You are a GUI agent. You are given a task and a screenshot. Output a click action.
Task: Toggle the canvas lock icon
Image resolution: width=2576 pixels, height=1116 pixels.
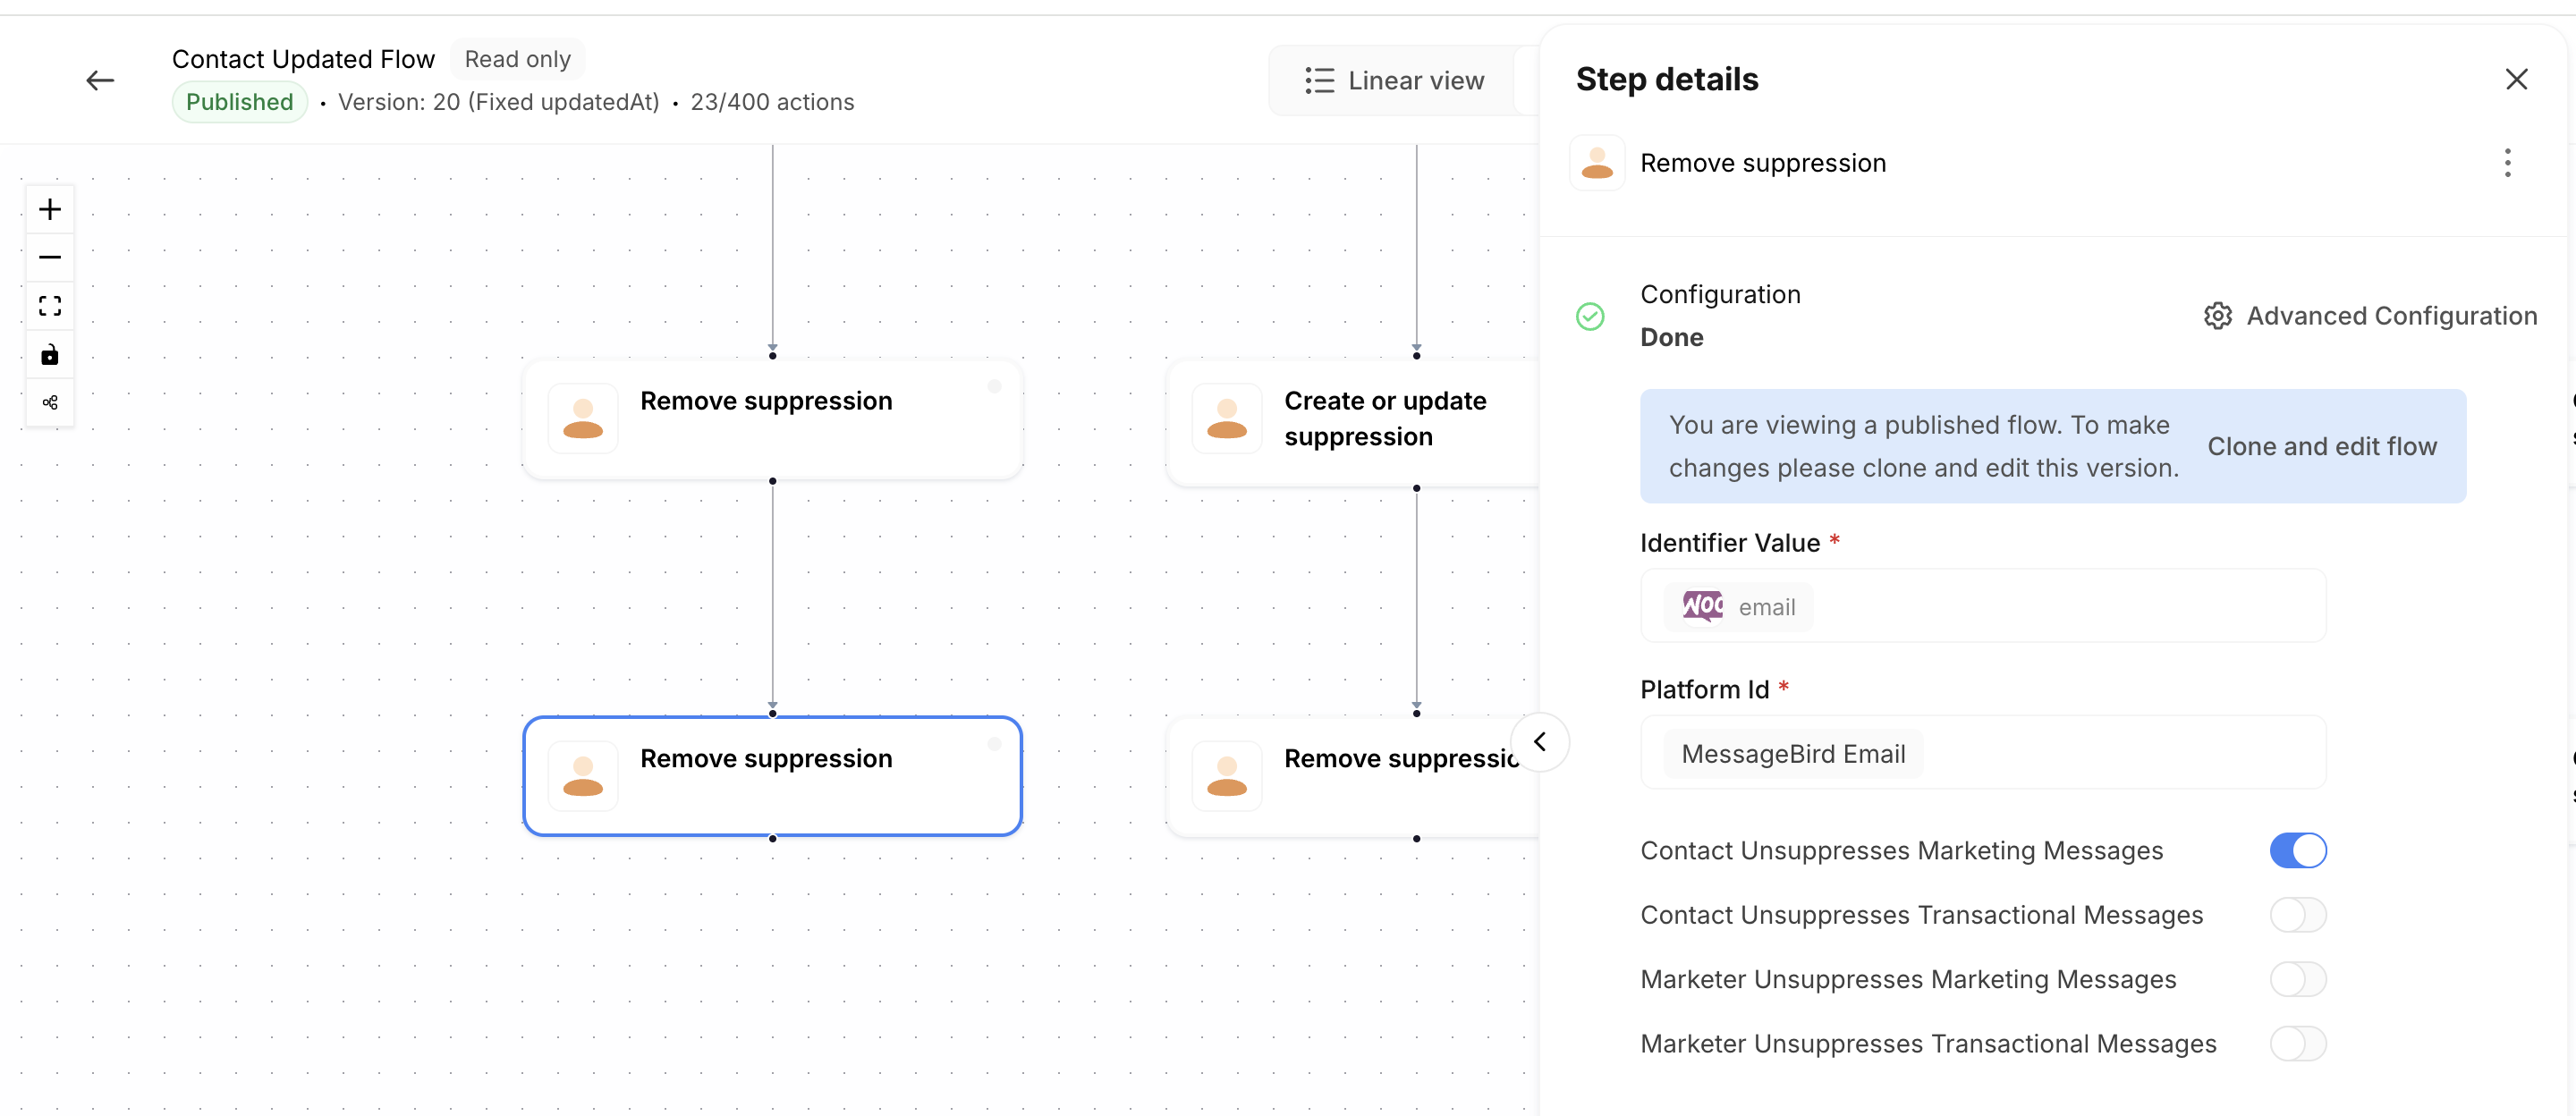pos(50,355)
